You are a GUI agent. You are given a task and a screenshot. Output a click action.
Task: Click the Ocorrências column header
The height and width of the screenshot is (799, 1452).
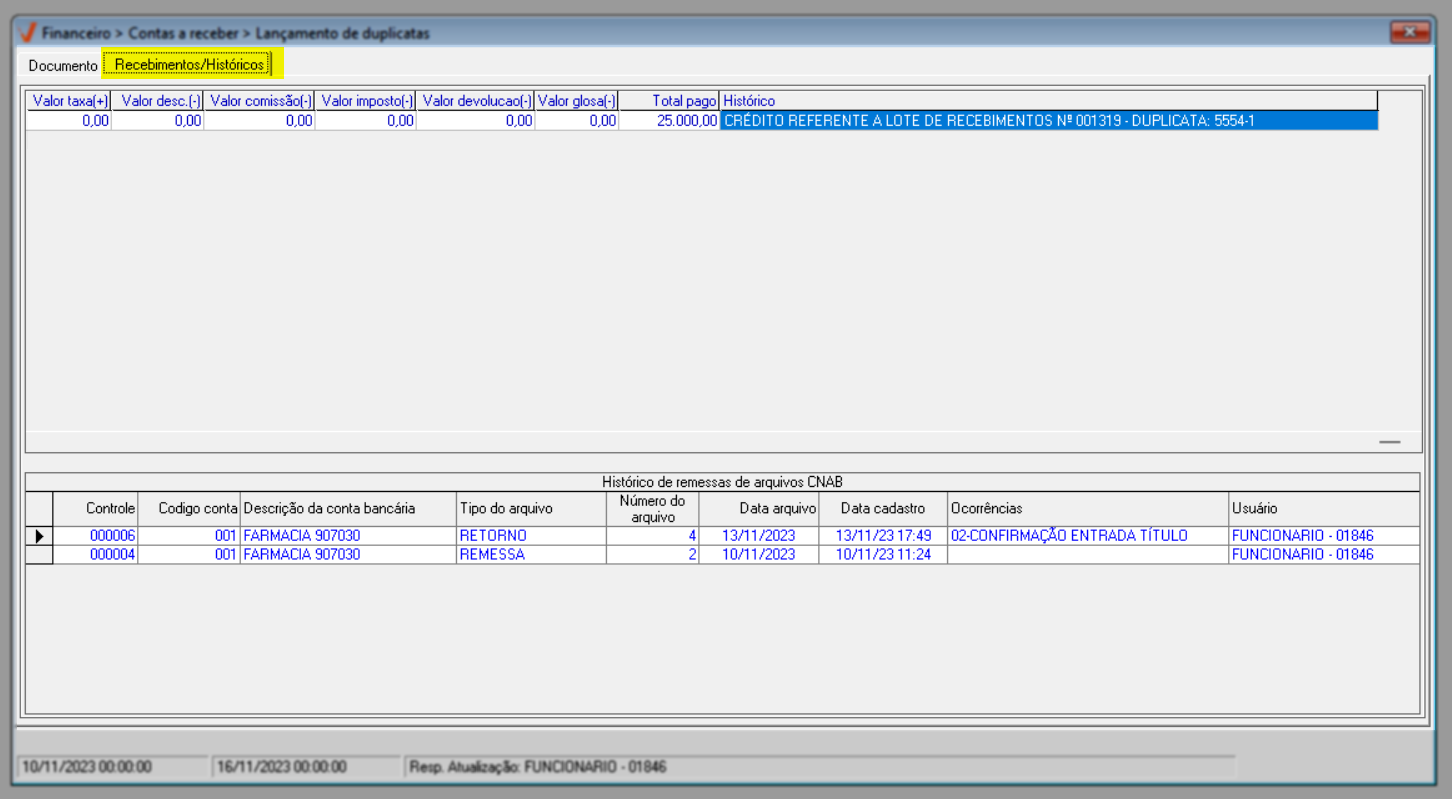(1088, 509)
